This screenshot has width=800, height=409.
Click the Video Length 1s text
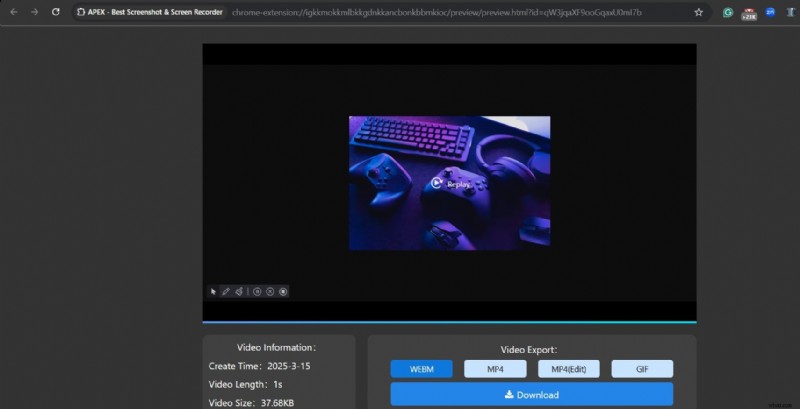tap(245, 384)
